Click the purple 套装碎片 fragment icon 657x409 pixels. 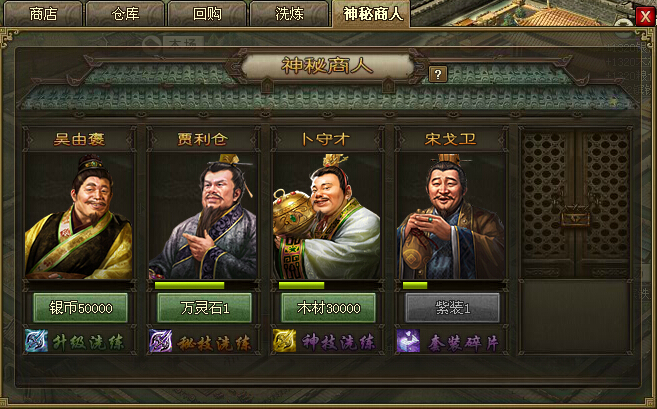(409, 341)
